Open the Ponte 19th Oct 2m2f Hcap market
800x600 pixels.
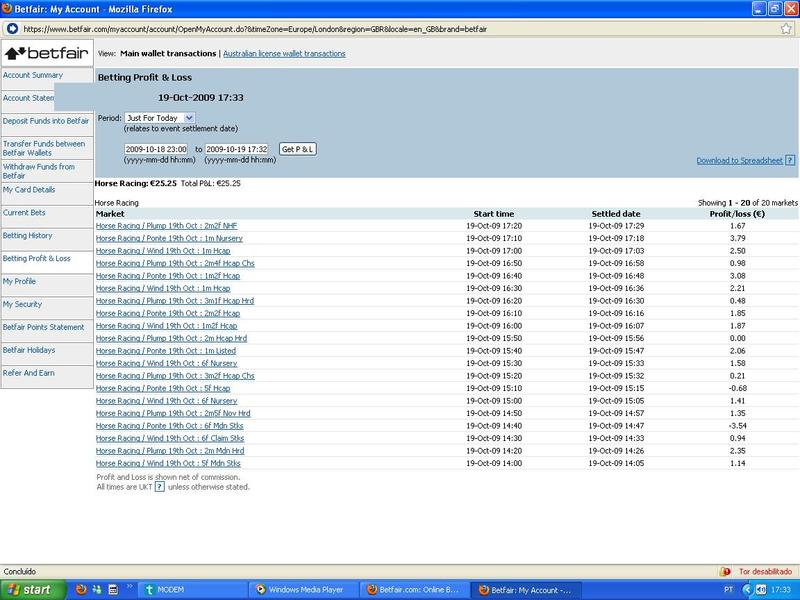click(x=168, y=313)
